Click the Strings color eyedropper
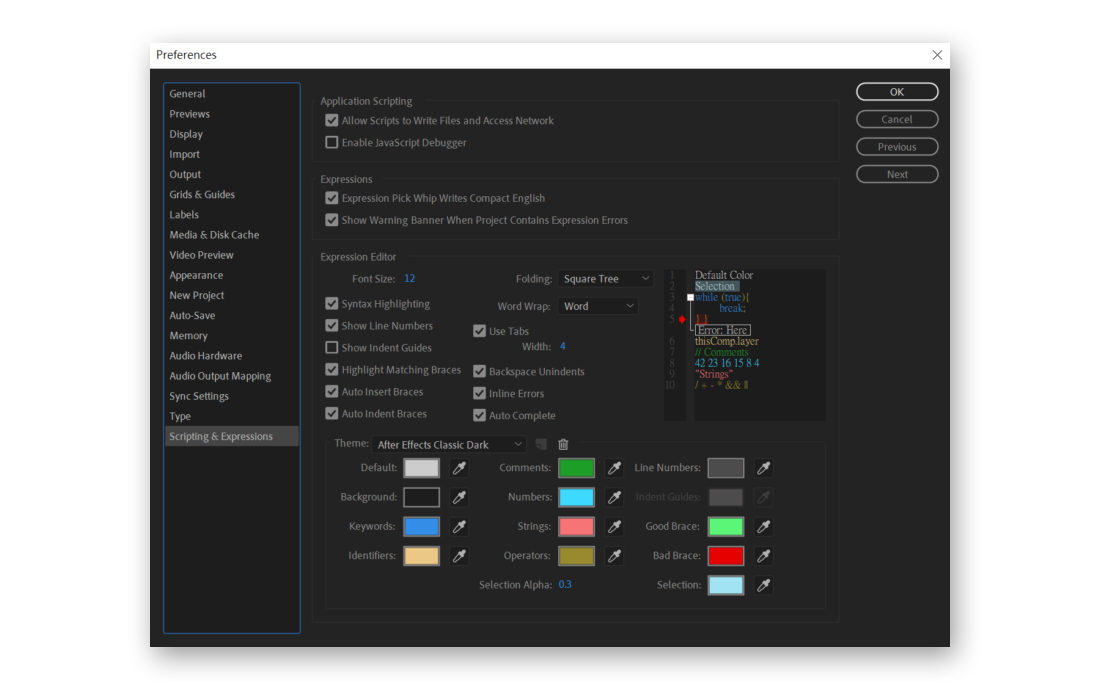 tap(615, 526)
